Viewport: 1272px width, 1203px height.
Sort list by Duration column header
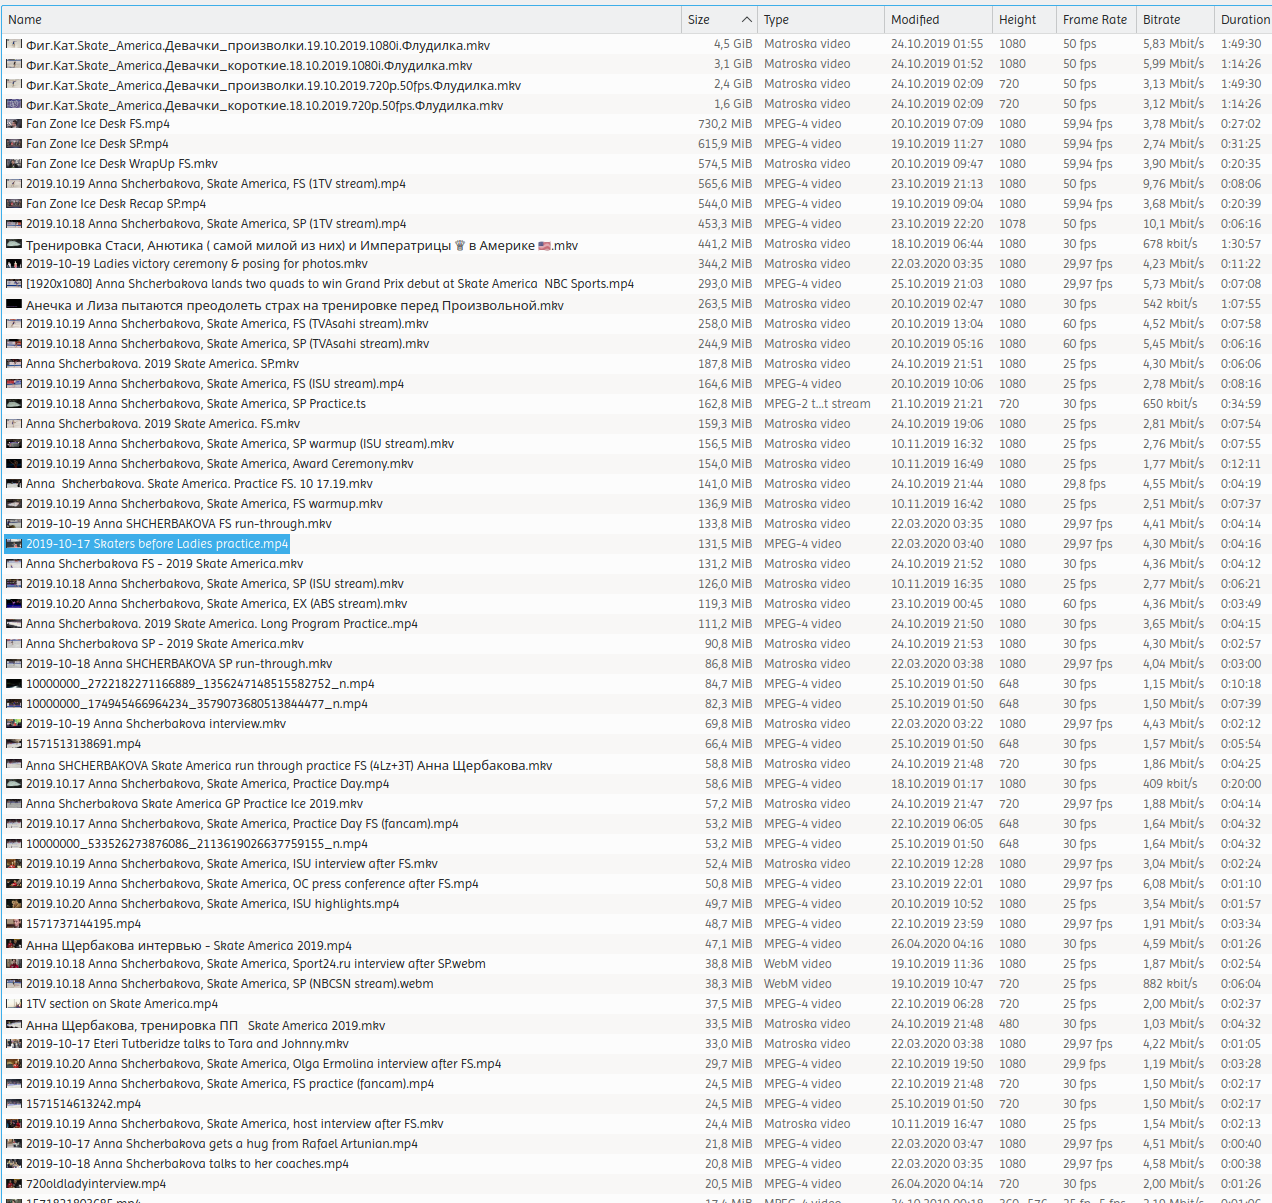click(1244, 20)
